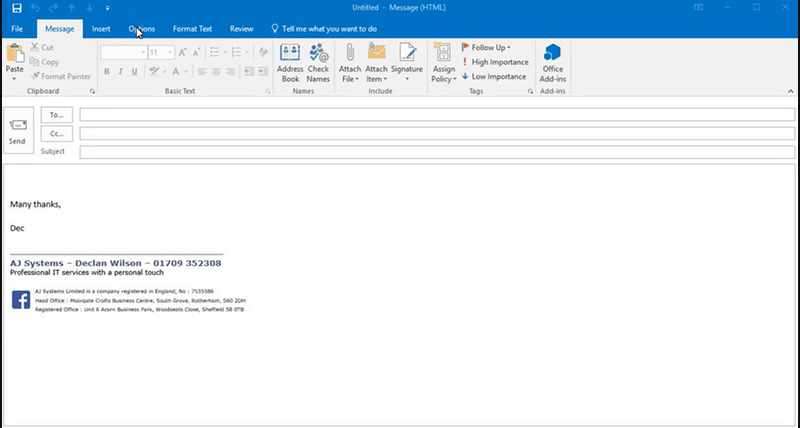This screenshot has width=800, height=428.
Task: Open the Follow Up flag dropdown
Action: click(490, 47)
